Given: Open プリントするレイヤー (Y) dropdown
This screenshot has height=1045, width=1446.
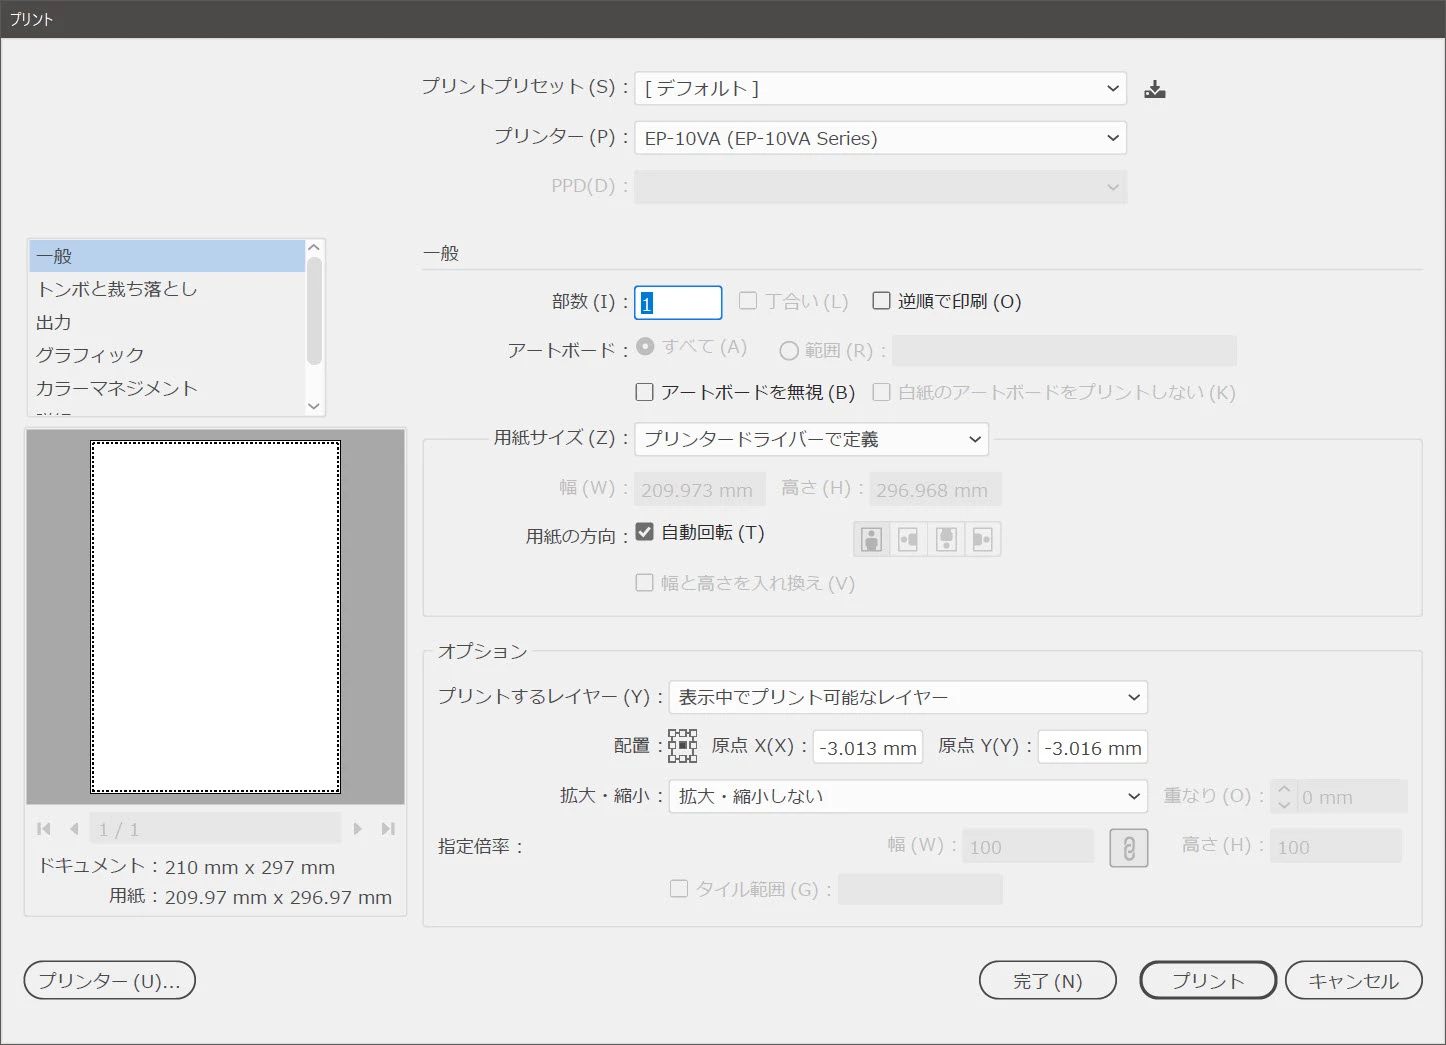Looking at the screenshot, I should point(908,697).
